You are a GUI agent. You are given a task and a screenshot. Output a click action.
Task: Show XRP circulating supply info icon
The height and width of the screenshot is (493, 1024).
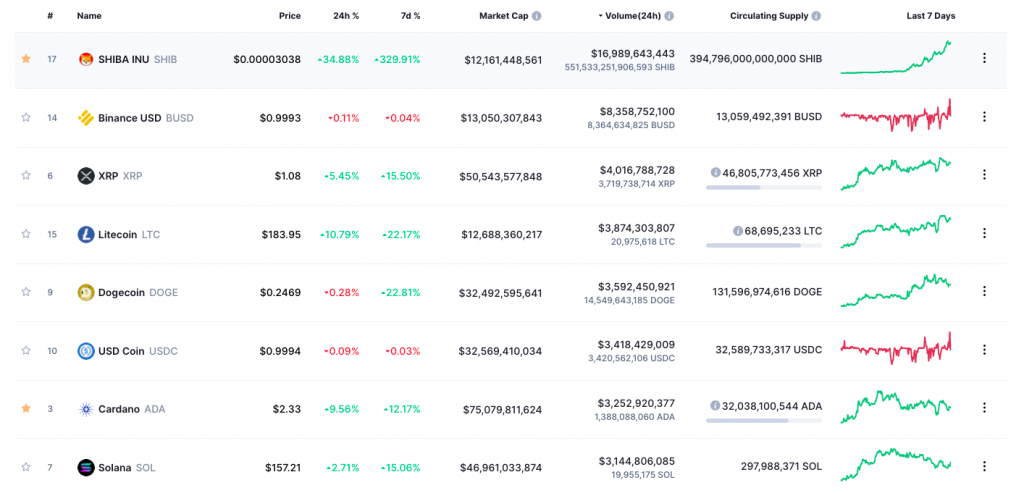click(716, 173)
